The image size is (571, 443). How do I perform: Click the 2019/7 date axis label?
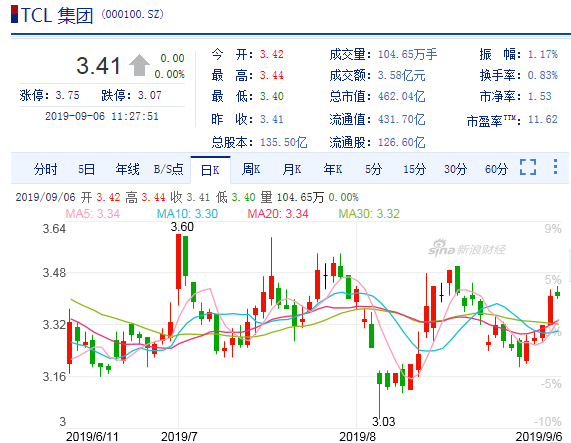pos(179,436)
